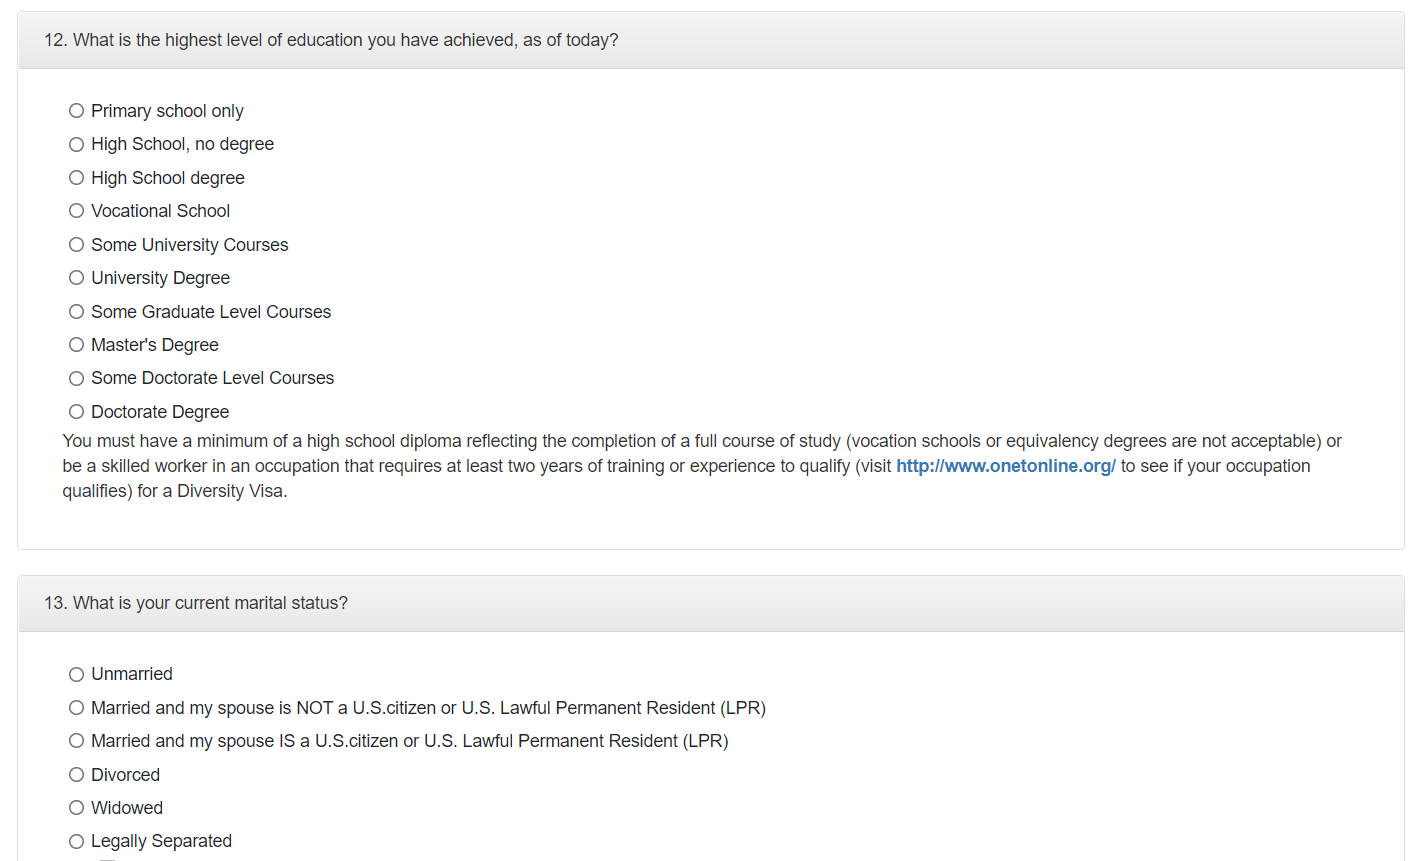Select 'Some Graduate Level Courses' option
Viewport: 1411px width, 861px height.
[x=76, y=312]
